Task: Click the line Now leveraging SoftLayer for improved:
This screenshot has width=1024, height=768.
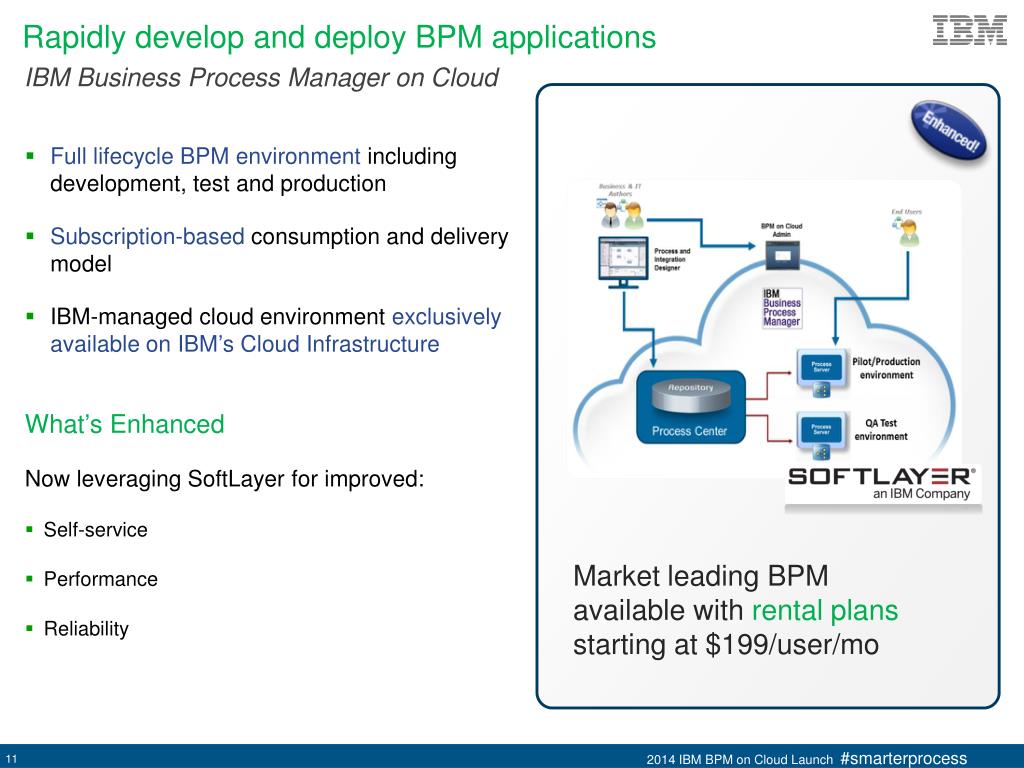Action: tap(225, 479)
